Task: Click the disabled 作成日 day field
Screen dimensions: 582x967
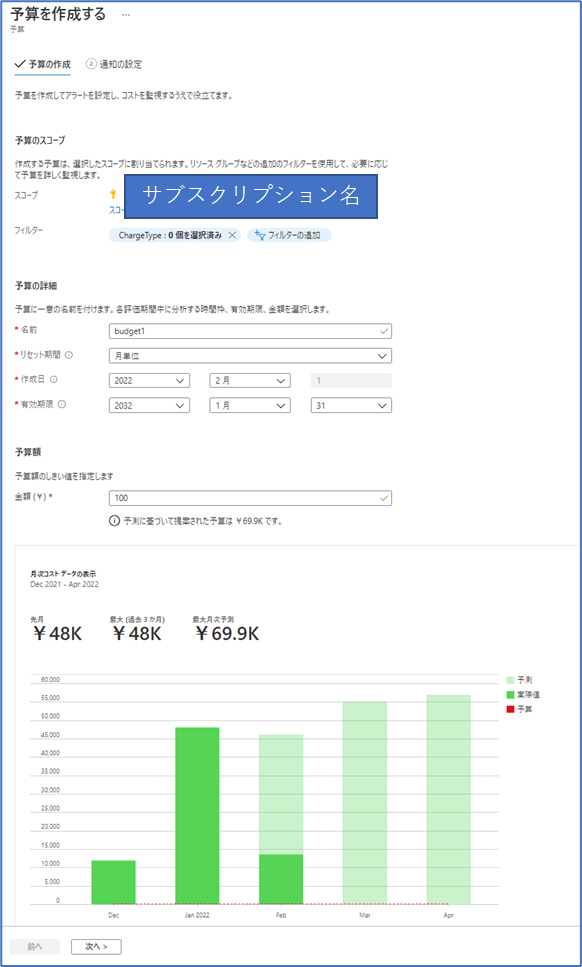Action: click(x=351, y=381)
